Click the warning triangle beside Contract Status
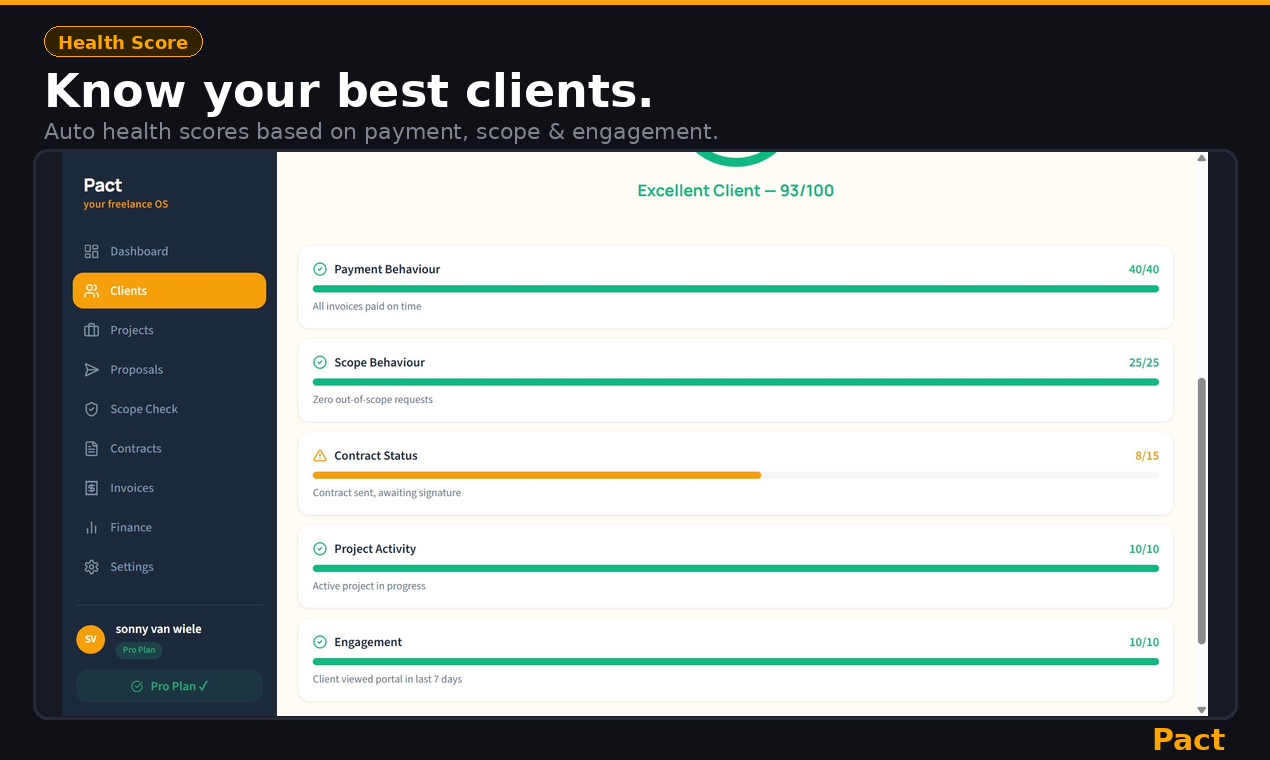The image size is (1270, 760). [x=320, y=455]
